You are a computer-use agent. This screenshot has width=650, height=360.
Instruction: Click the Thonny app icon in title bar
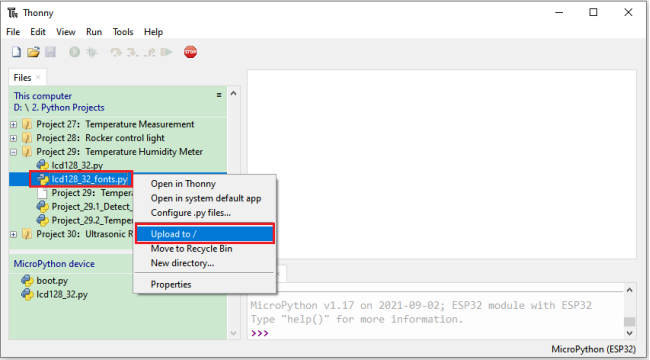(x=12, y=13)
